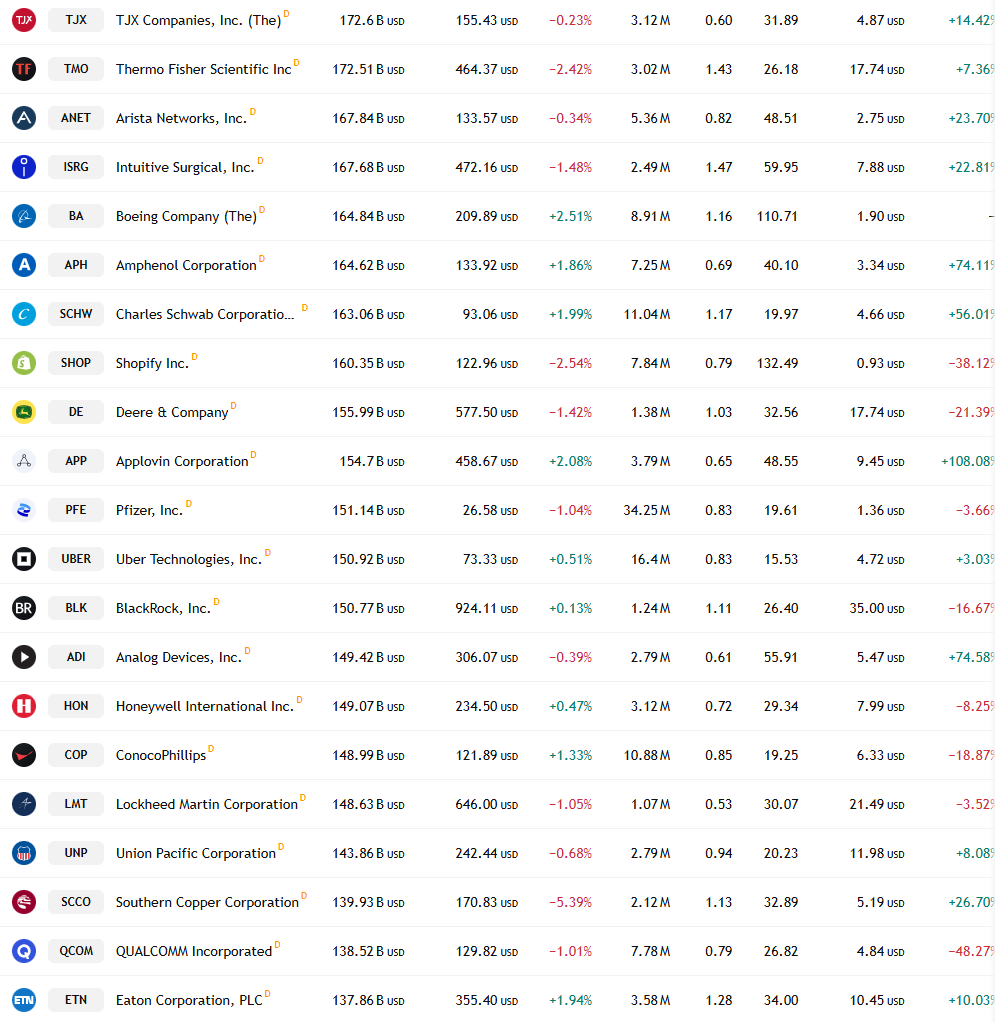Click volume 11.04 M for Schwab
Viewport: 995px width, 1022px height.
[x=646, y=314]
